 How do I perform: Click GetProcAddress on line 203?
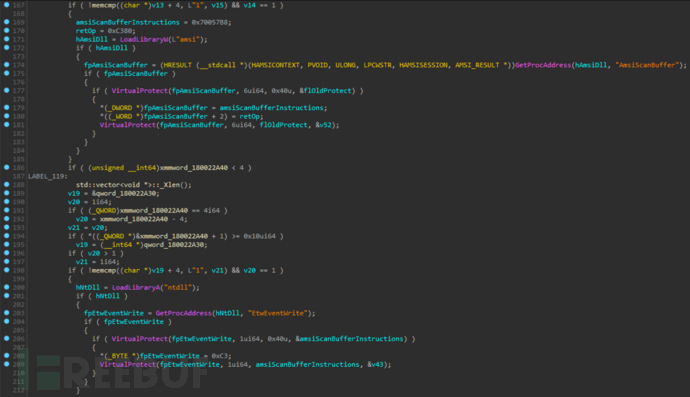(184, 313)
